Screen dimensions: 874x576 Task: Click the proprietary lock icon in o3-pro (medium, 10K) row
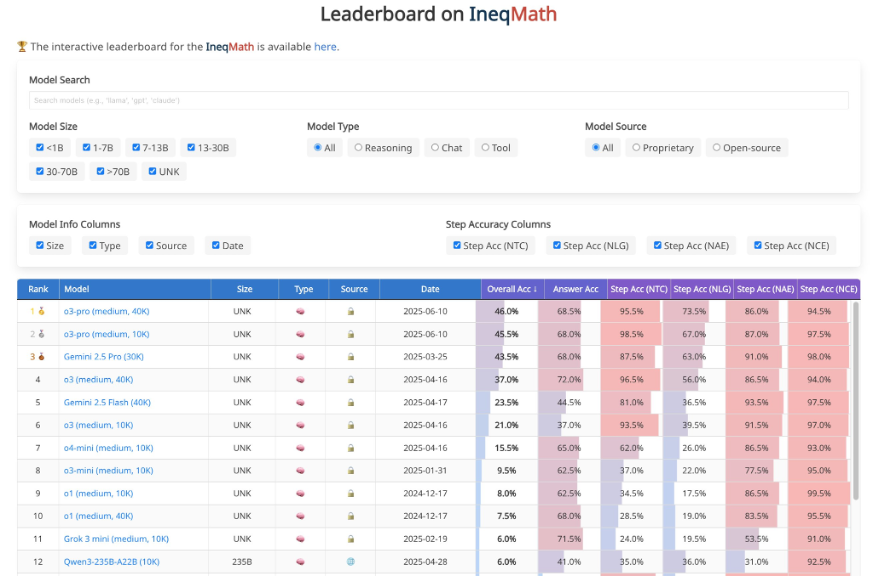coord(351,335)
